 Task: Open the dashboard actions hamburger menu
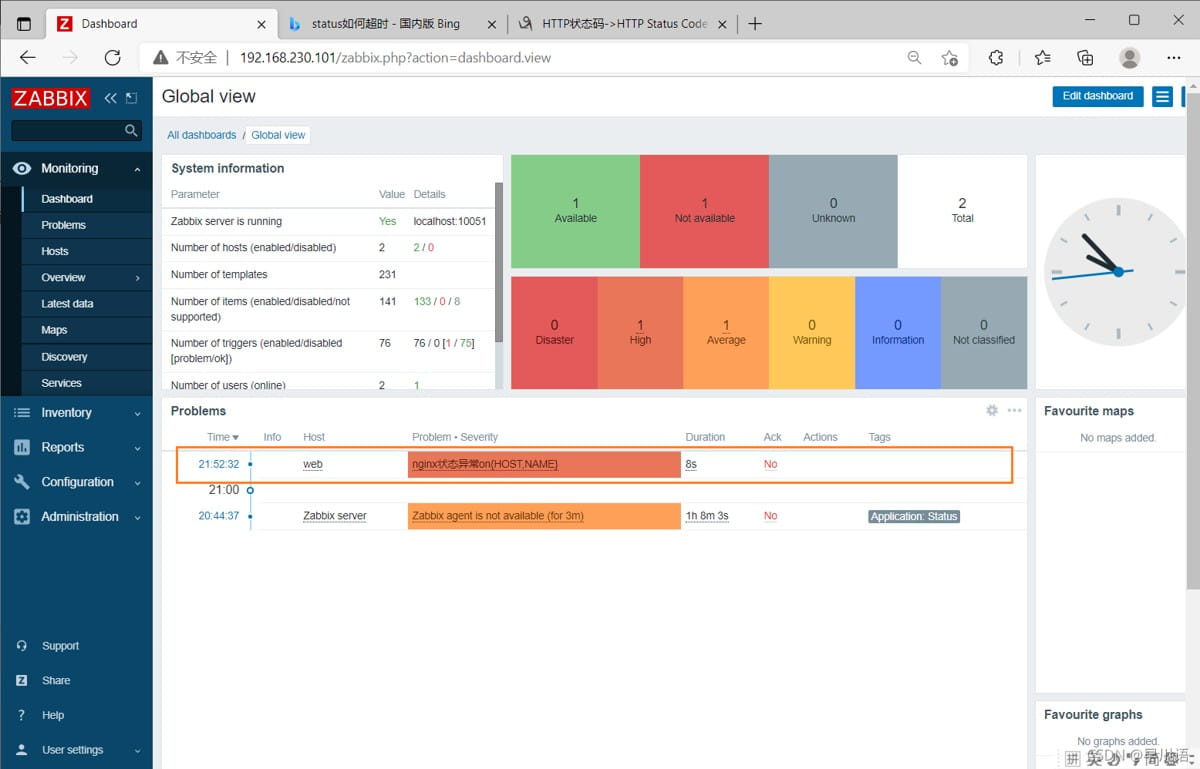click(1162, 96)
